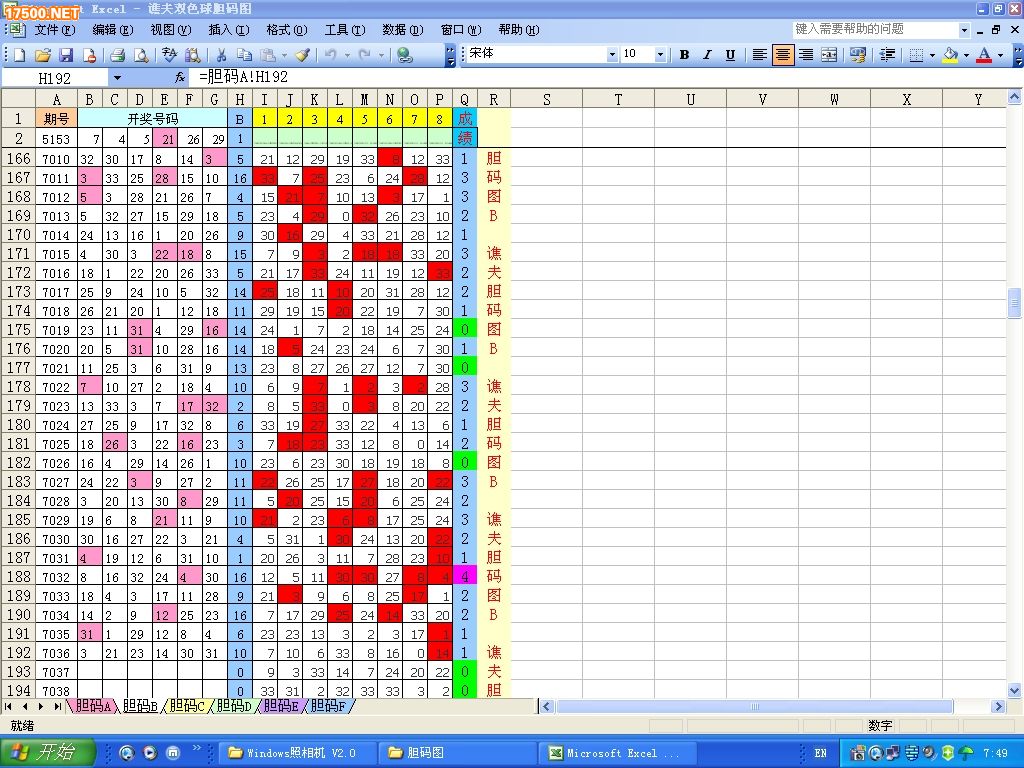Click the cell showing 7036 in column A
1024x768 pixels.
[x=56, y=653]
